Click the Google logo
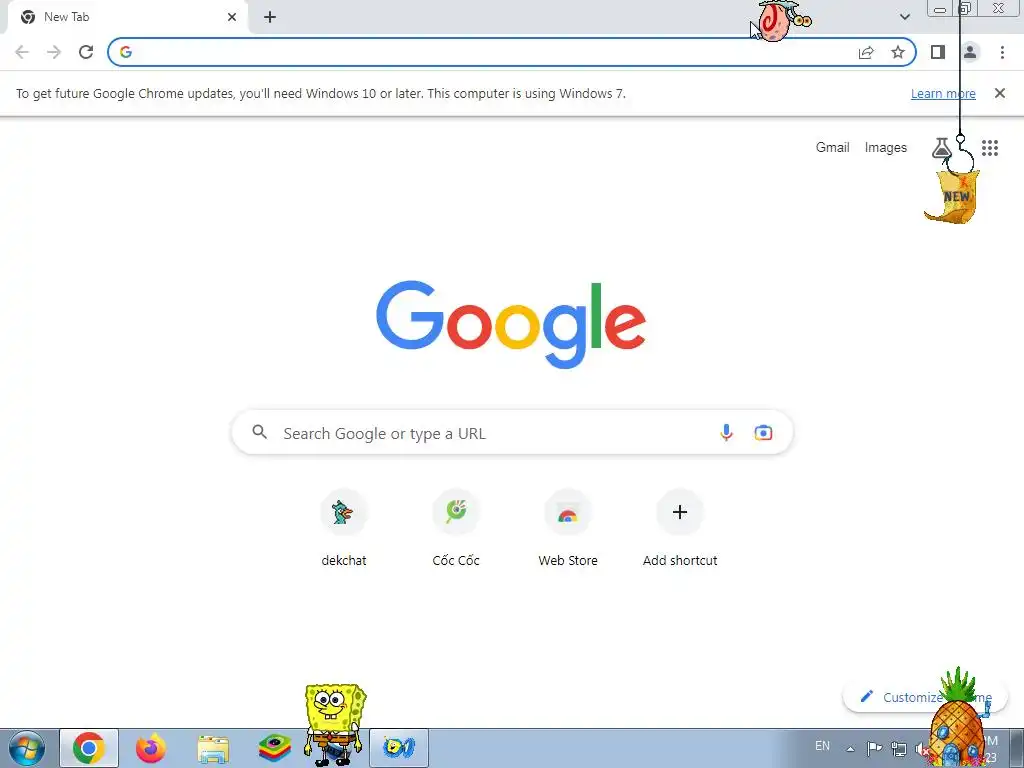 (x=511, y=324)
